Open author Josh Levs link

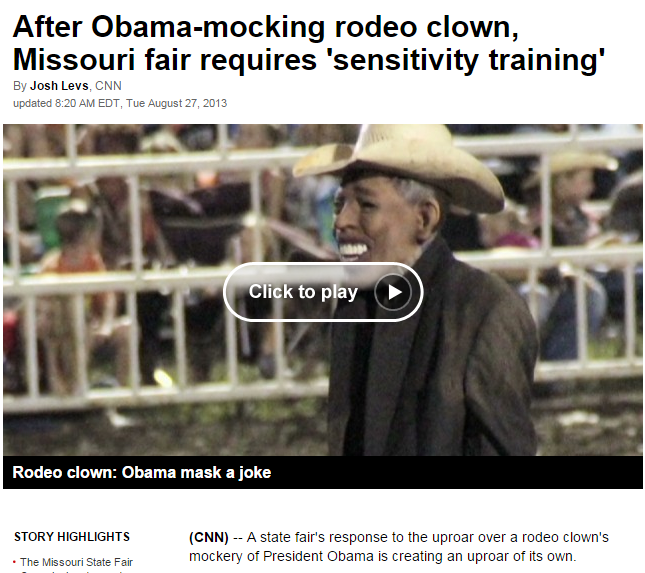coord(59,86)
